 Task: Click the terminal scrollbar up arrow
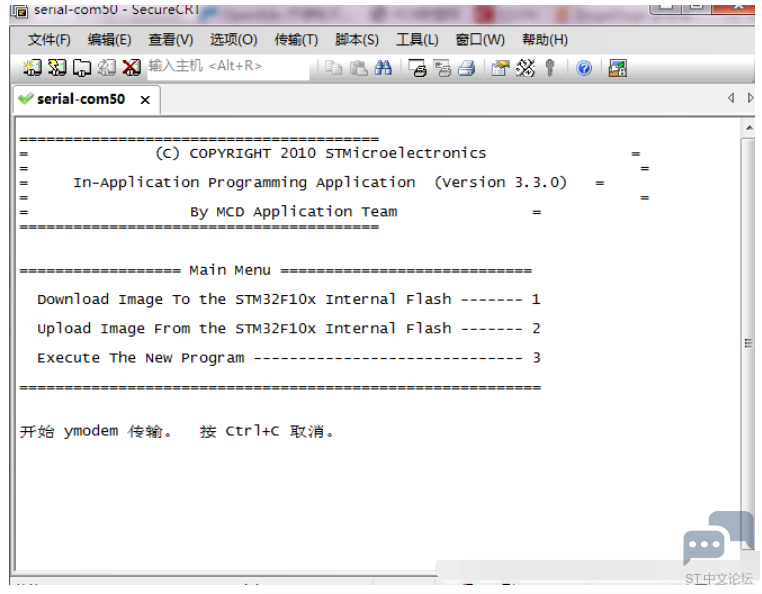click(748, 128)
